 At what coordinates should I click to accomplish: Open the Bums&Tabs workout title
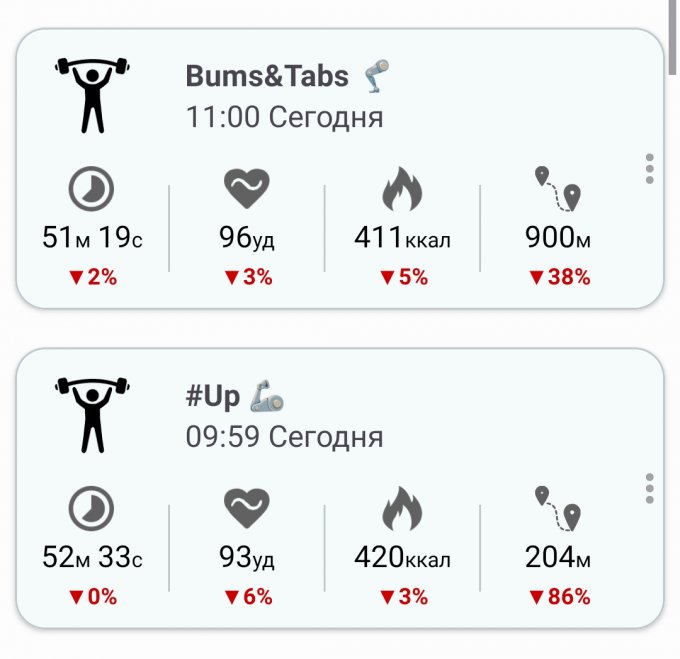267,76
